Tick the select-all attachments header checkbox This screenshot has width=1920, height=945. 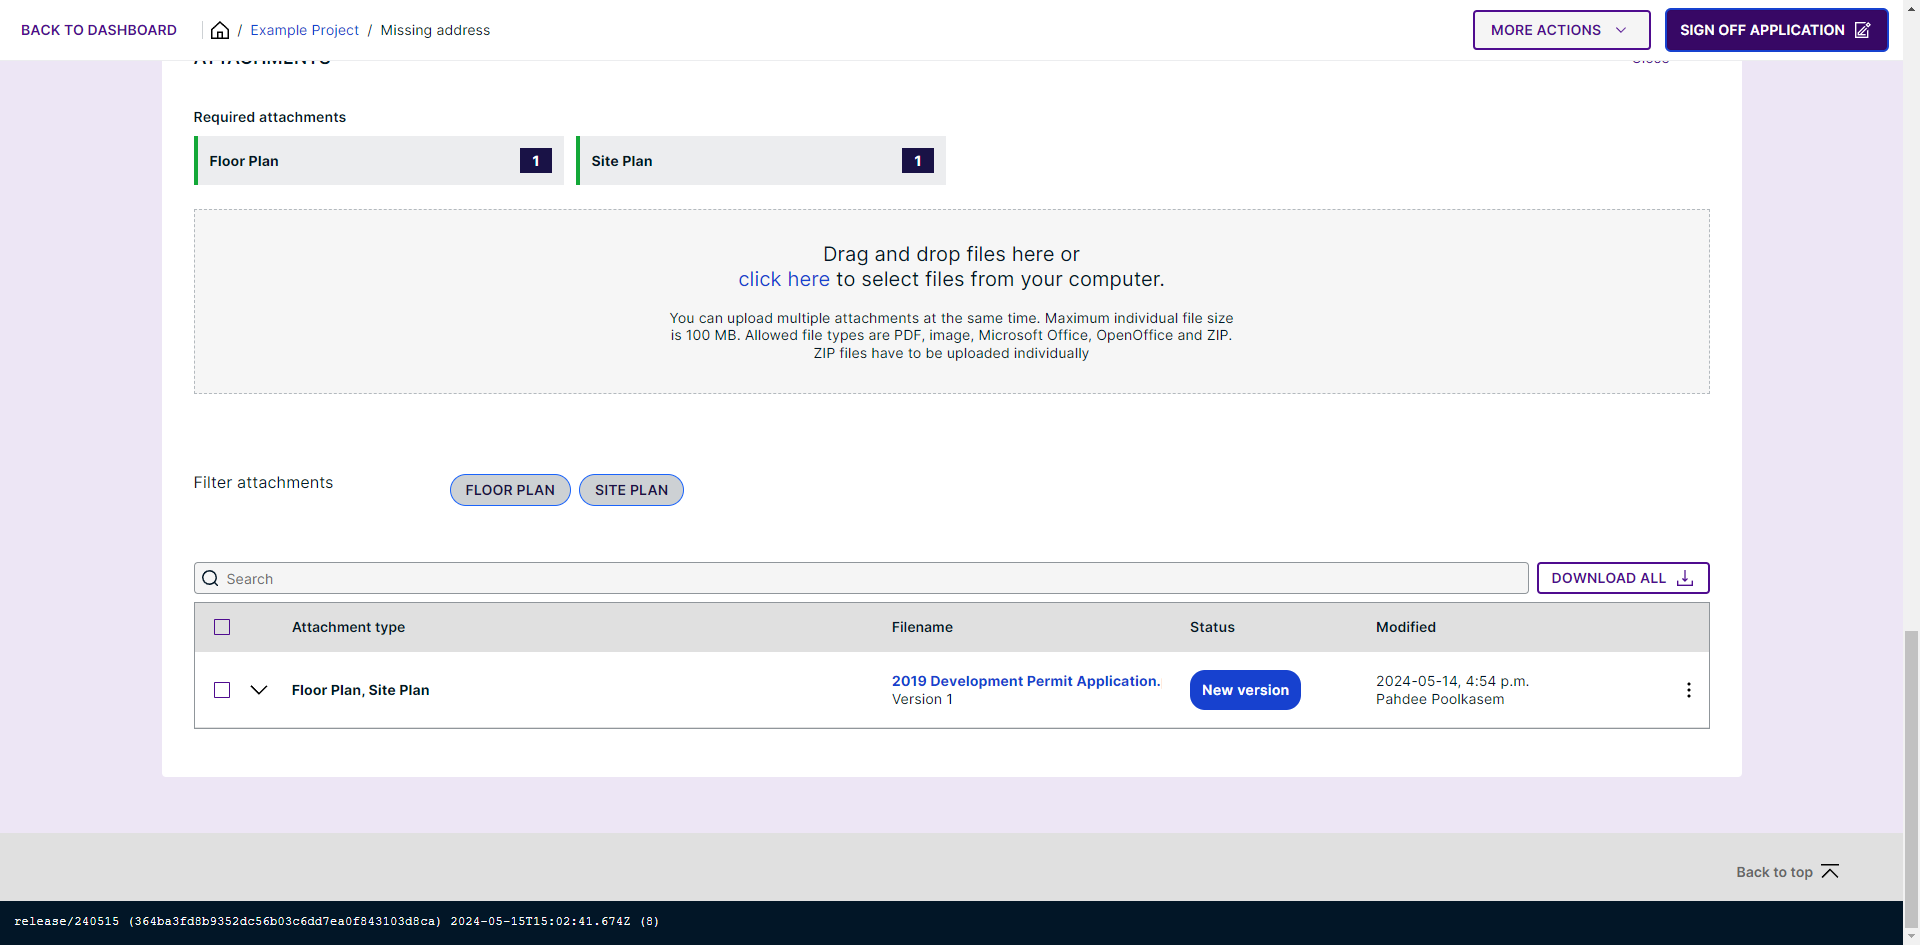[222, 627]
